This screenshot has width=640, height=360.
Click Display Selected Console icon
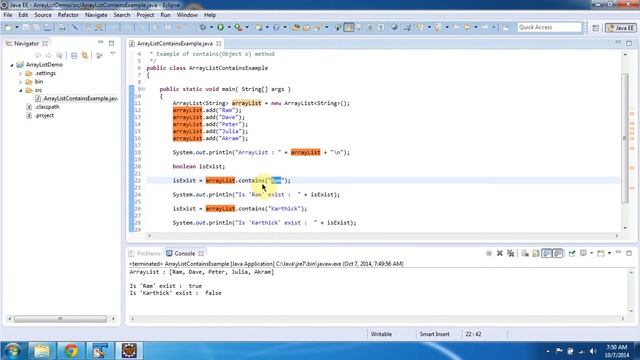[x=583, y=253]
